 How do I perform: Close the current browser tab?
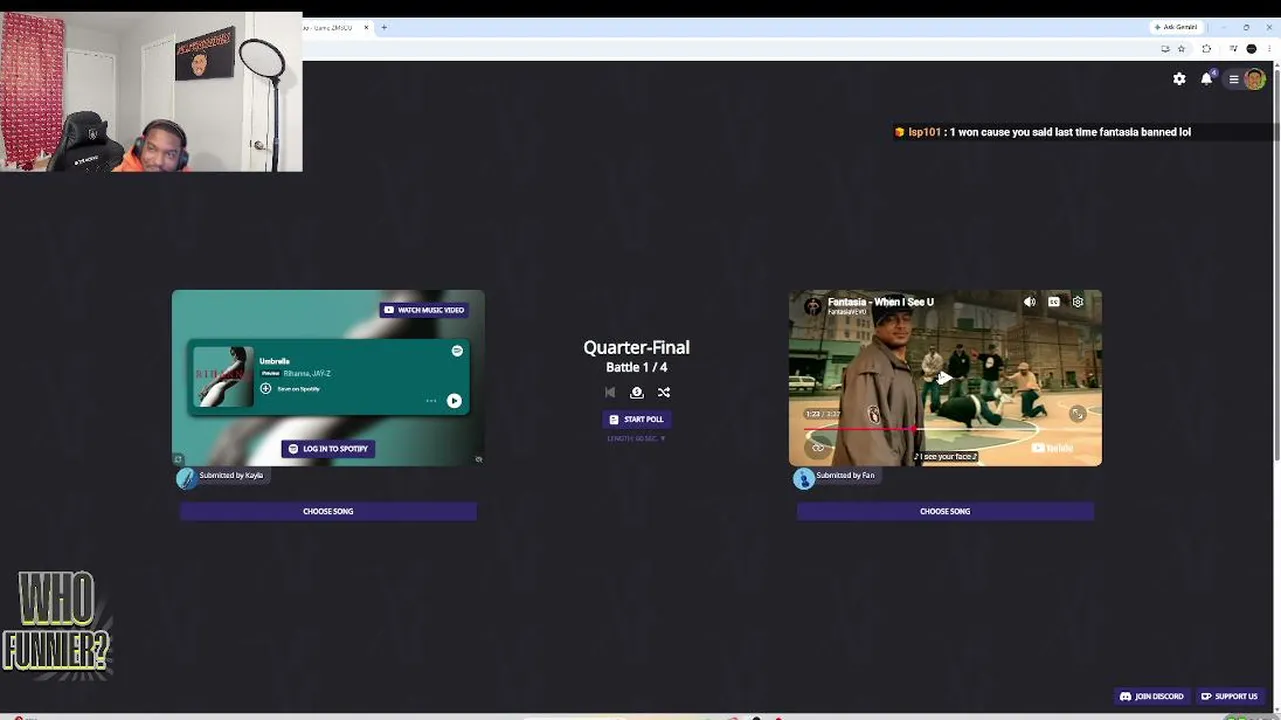pos(366,27)
